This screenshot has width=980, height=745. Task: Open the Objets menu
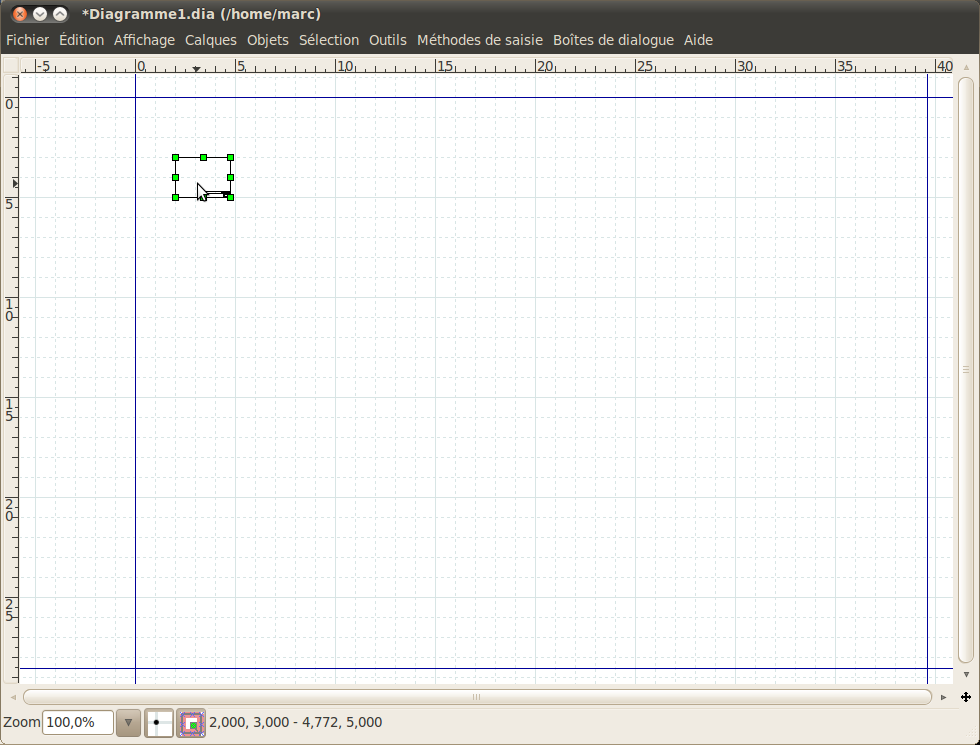coord(268,40)
